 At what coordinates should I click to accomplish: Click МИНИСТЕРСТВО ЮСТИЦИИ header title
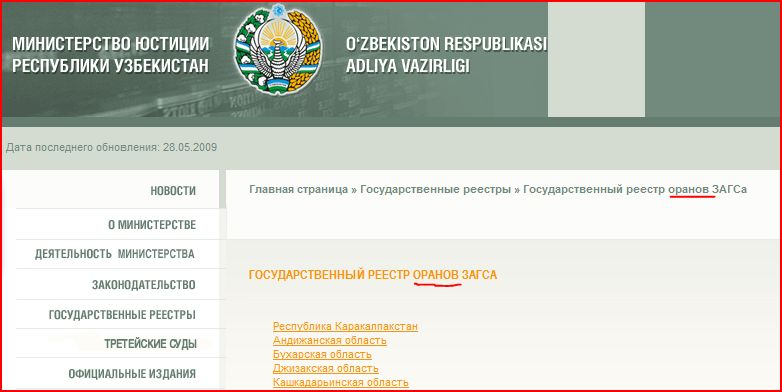click(110, 55)
